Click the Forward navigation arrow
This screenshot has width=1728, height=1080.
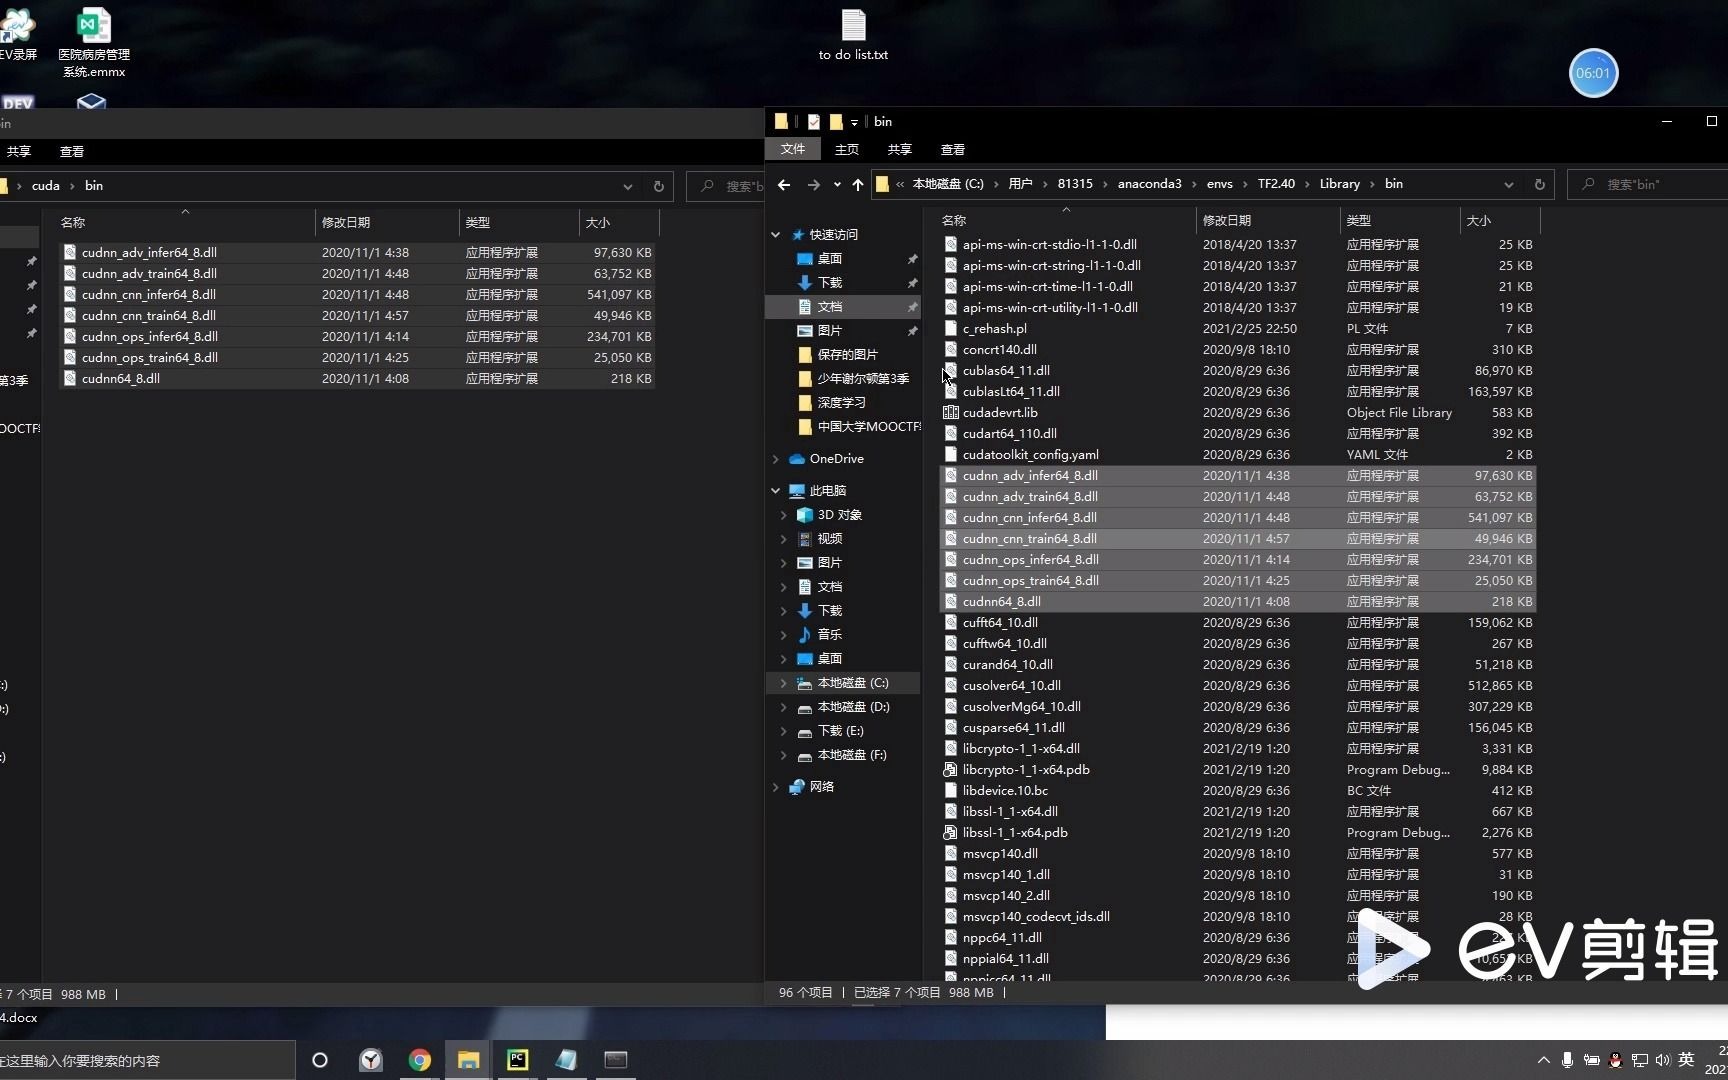point(814,185)
